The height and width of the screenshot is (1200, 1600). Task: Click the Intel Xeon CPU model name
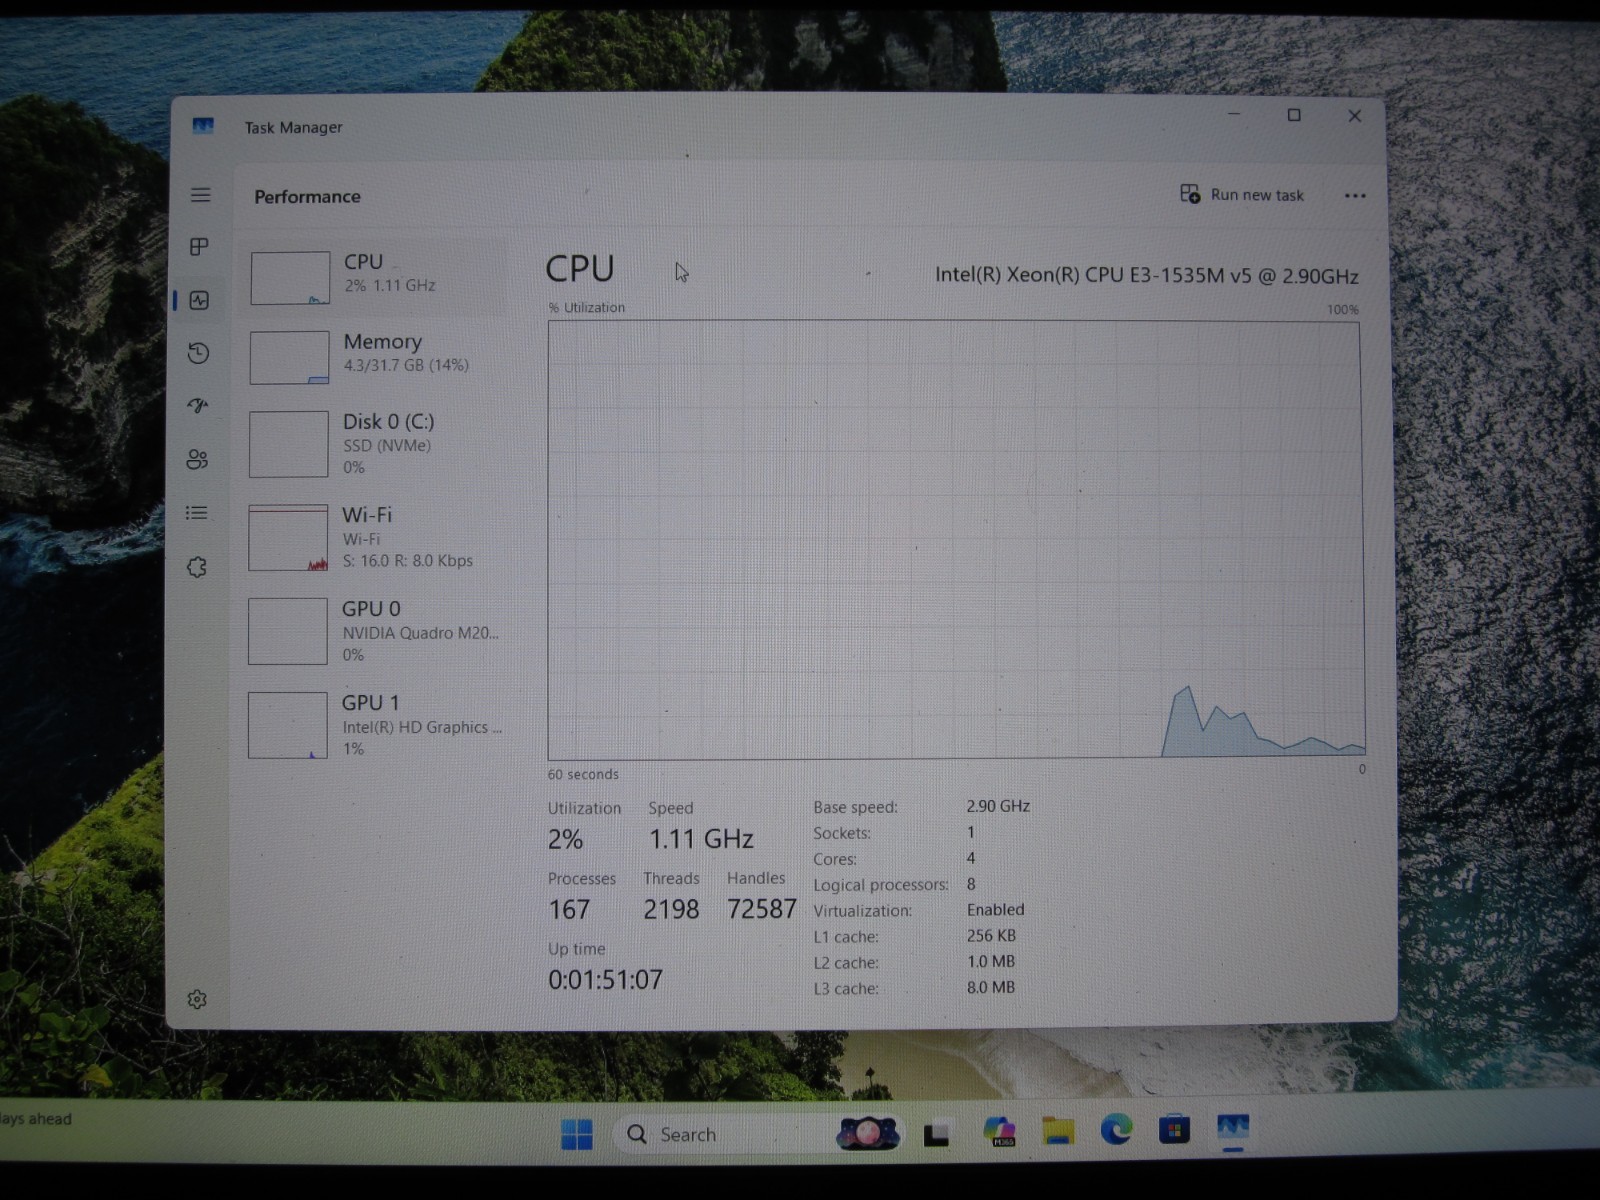coord(1146,276)
